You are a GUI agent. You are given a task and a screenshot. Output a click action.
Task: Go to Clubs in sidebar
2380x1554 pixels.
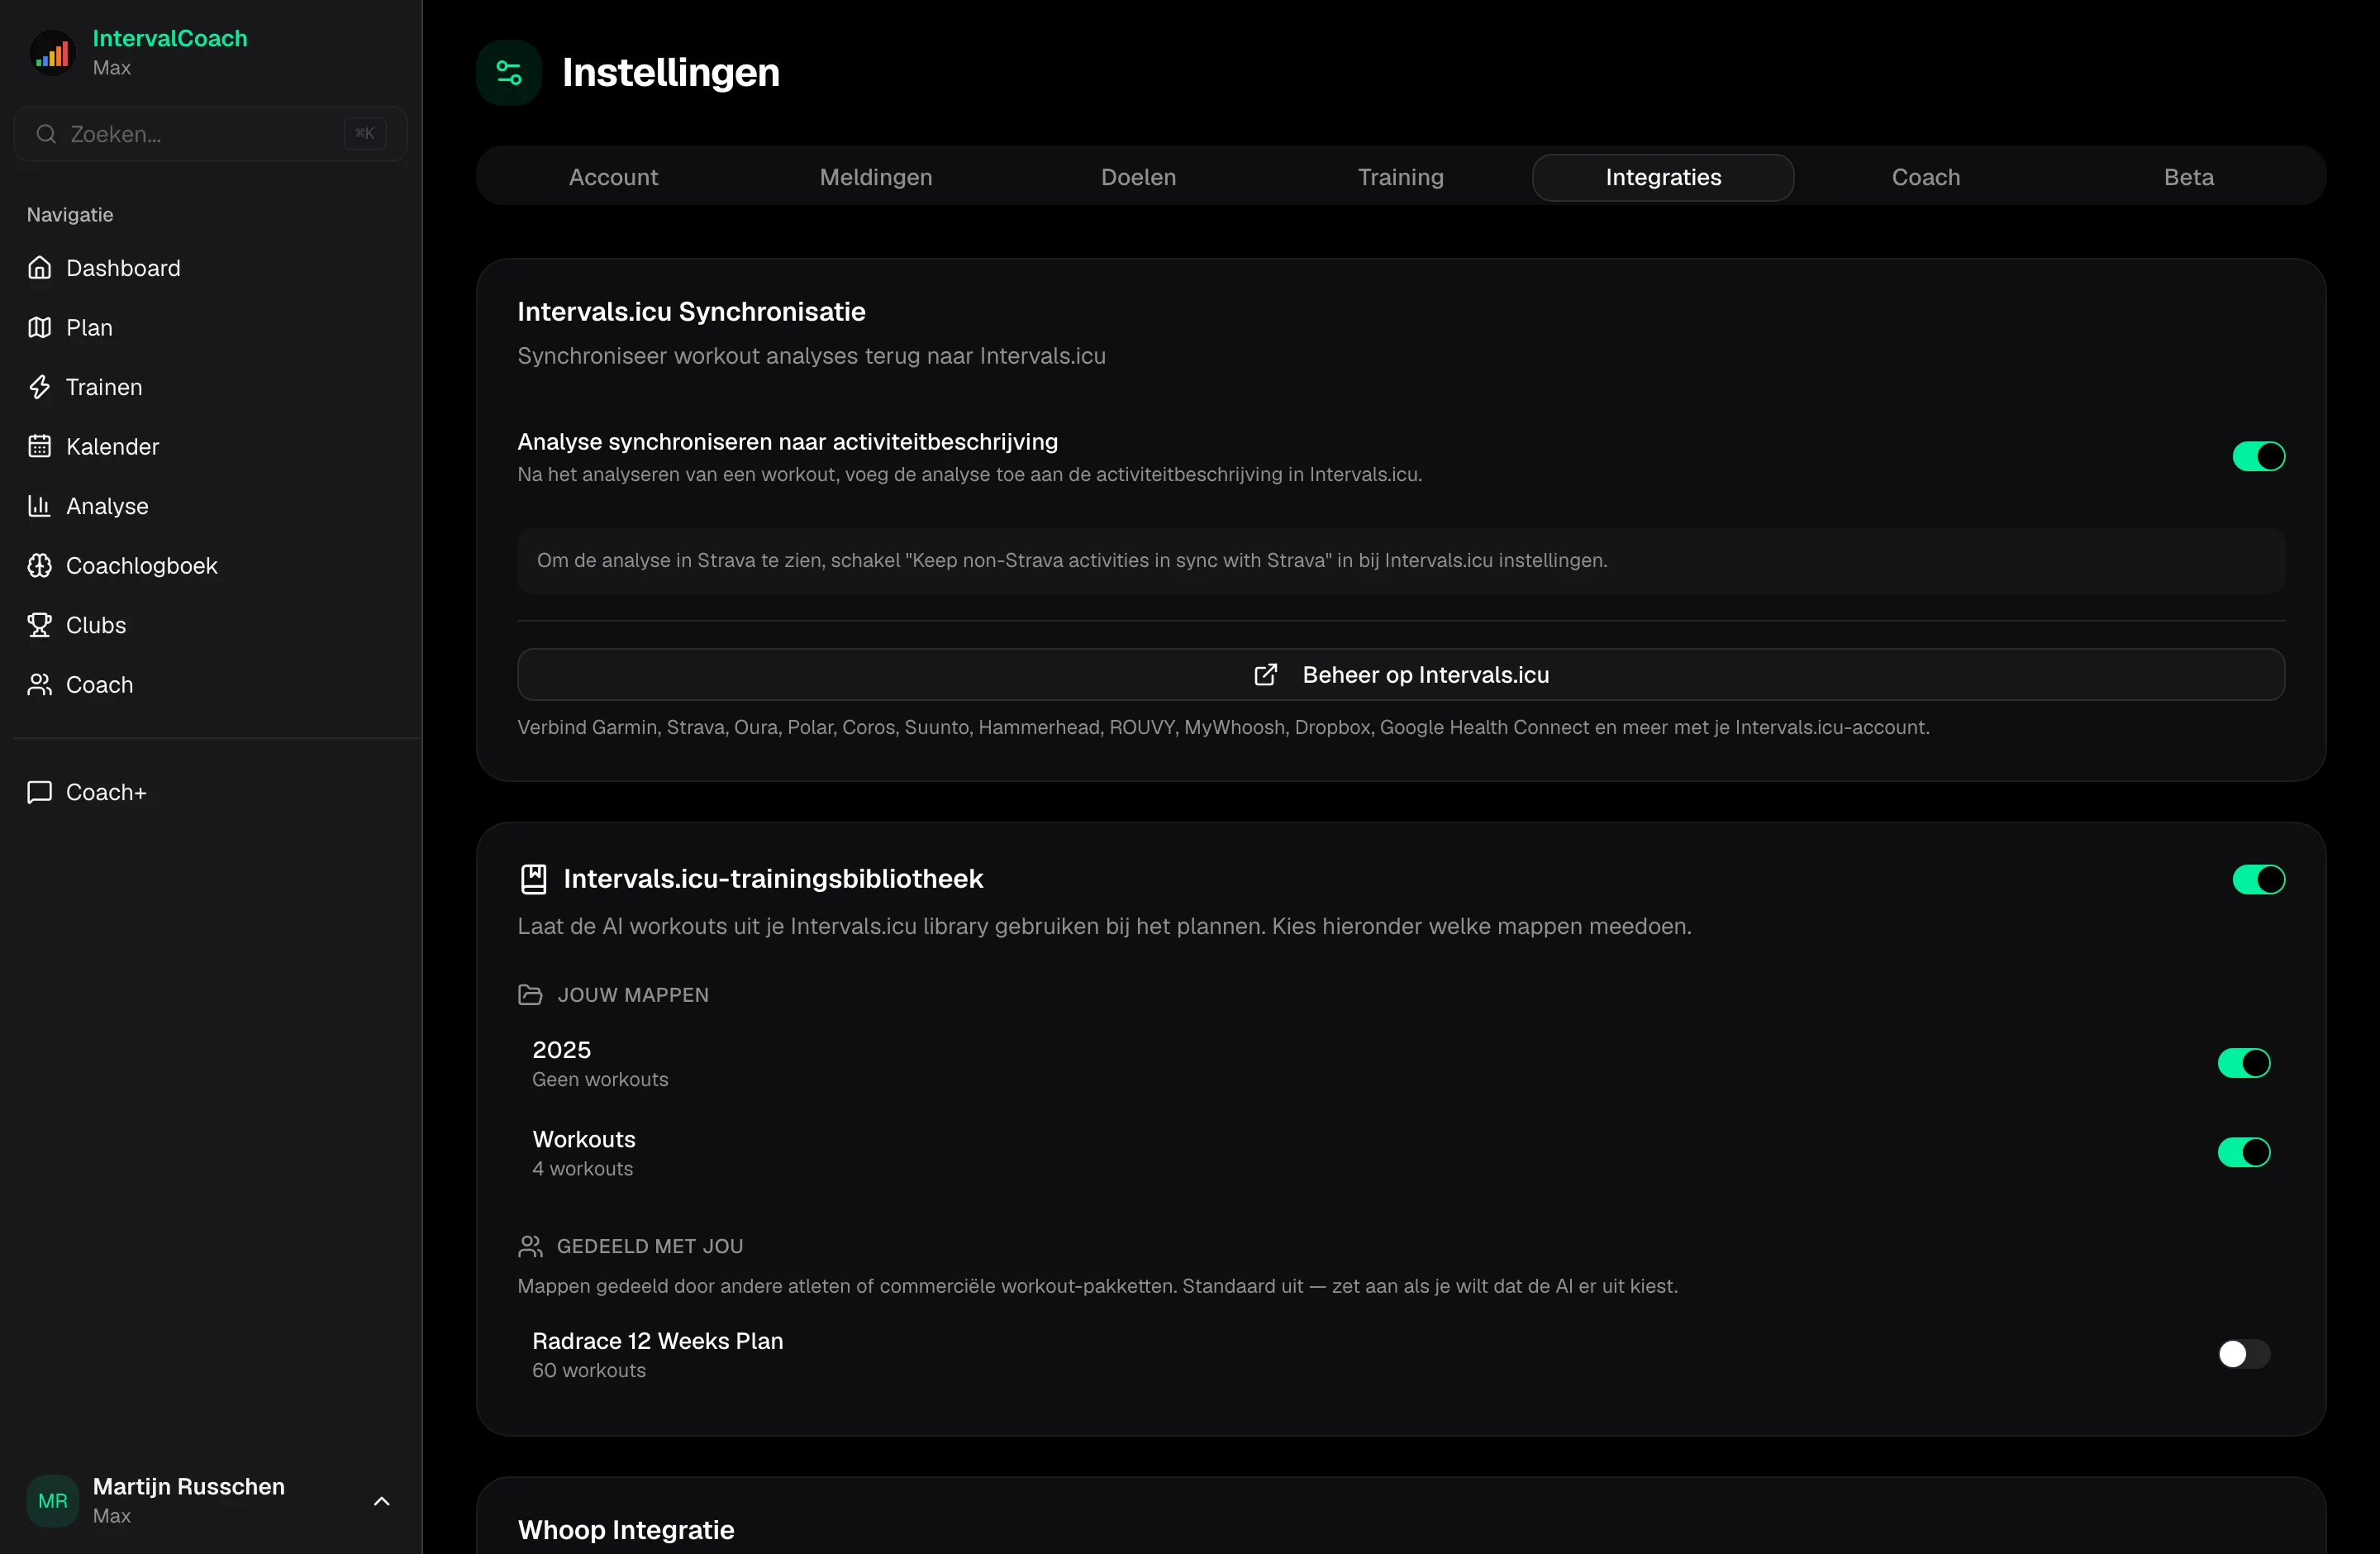click(x=211, y=625)
